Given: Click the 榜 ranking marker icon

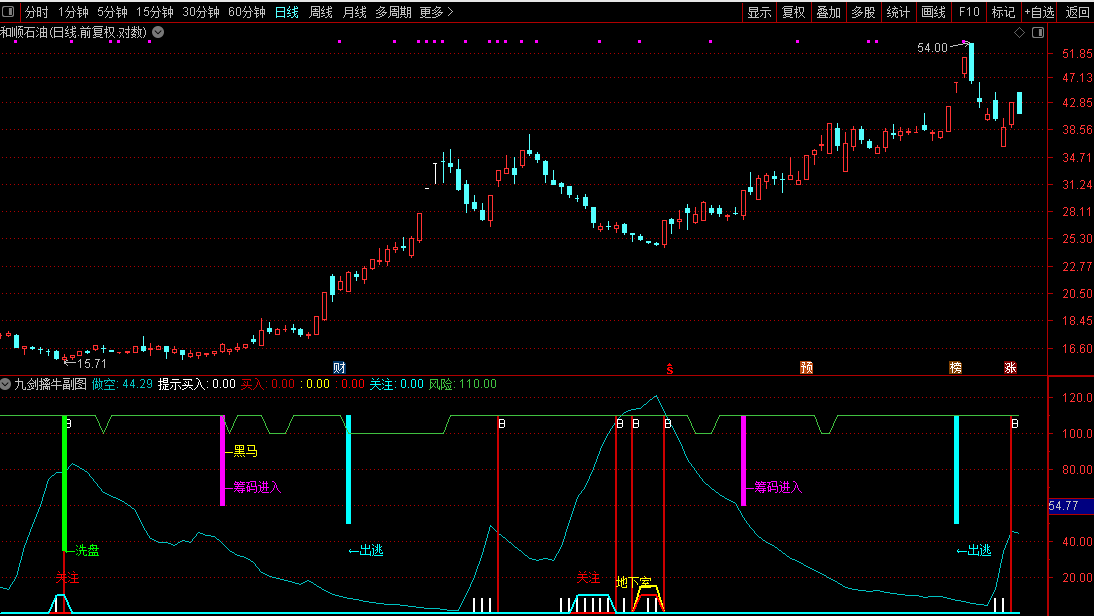Looking at the screenshot, I should (955, 368).
